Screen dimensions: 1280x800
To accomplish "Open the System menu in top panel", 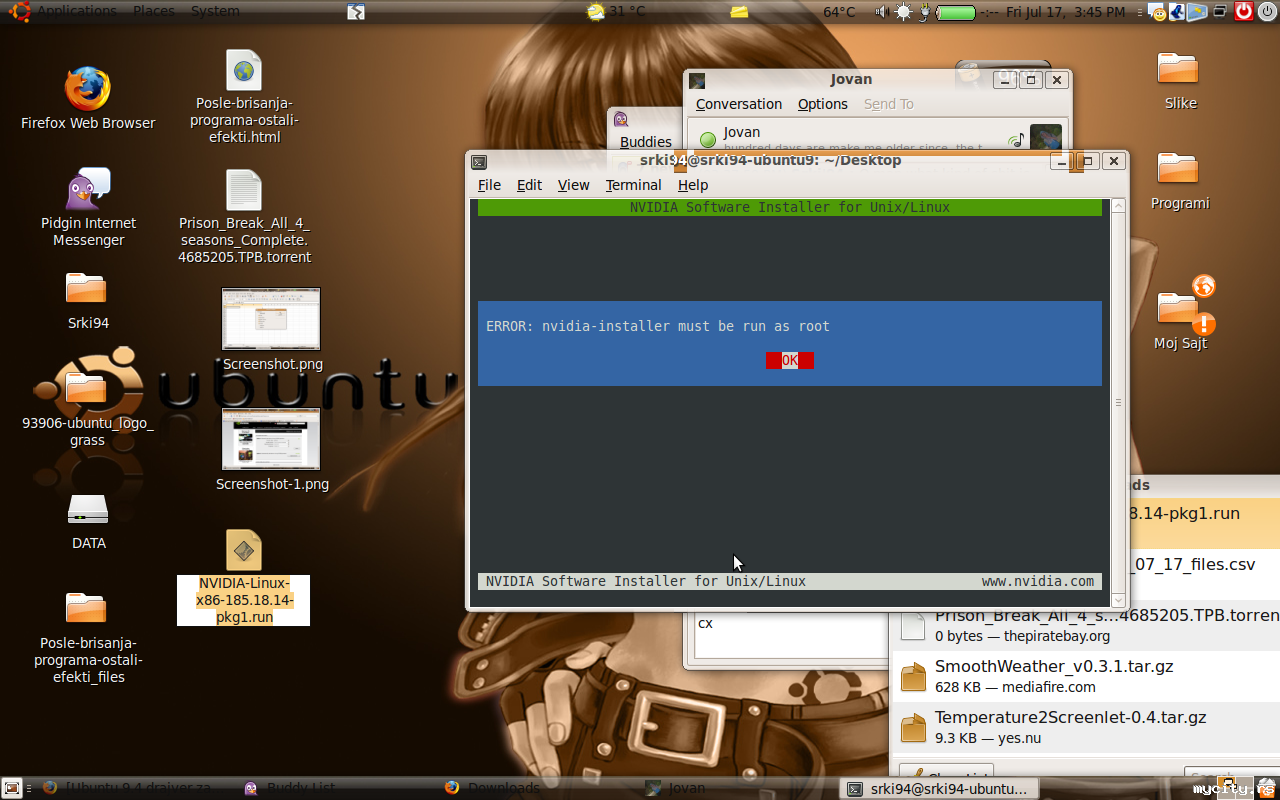I will [x=215, y=11].
